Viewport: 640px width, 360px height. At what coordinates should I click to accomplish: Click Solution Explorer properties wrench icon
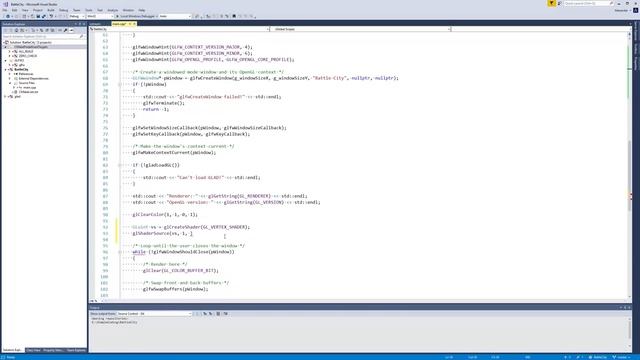(65, 30)
